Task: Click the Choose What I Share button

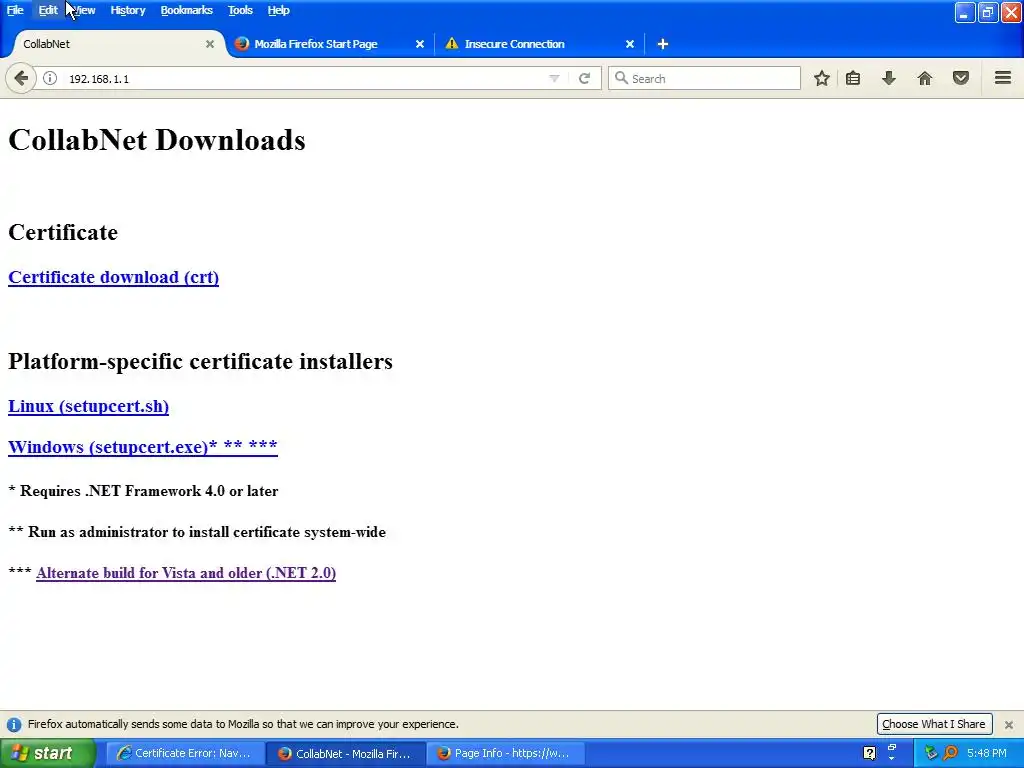Action: tap(934, 724)
